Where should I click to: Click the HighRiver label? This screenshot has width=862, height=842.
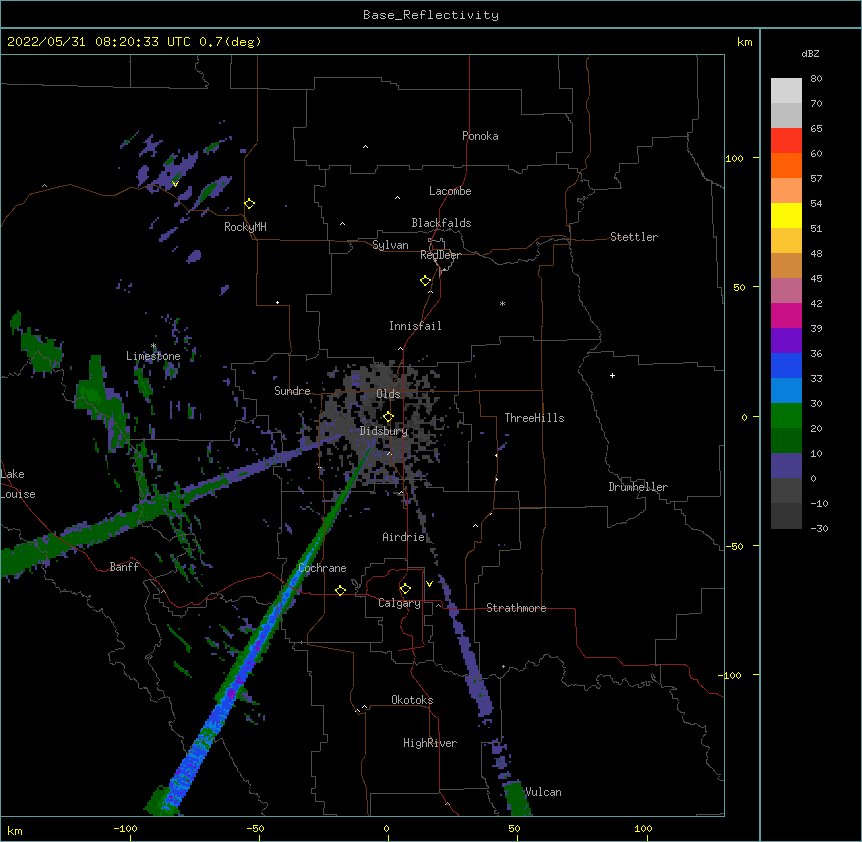430,743
